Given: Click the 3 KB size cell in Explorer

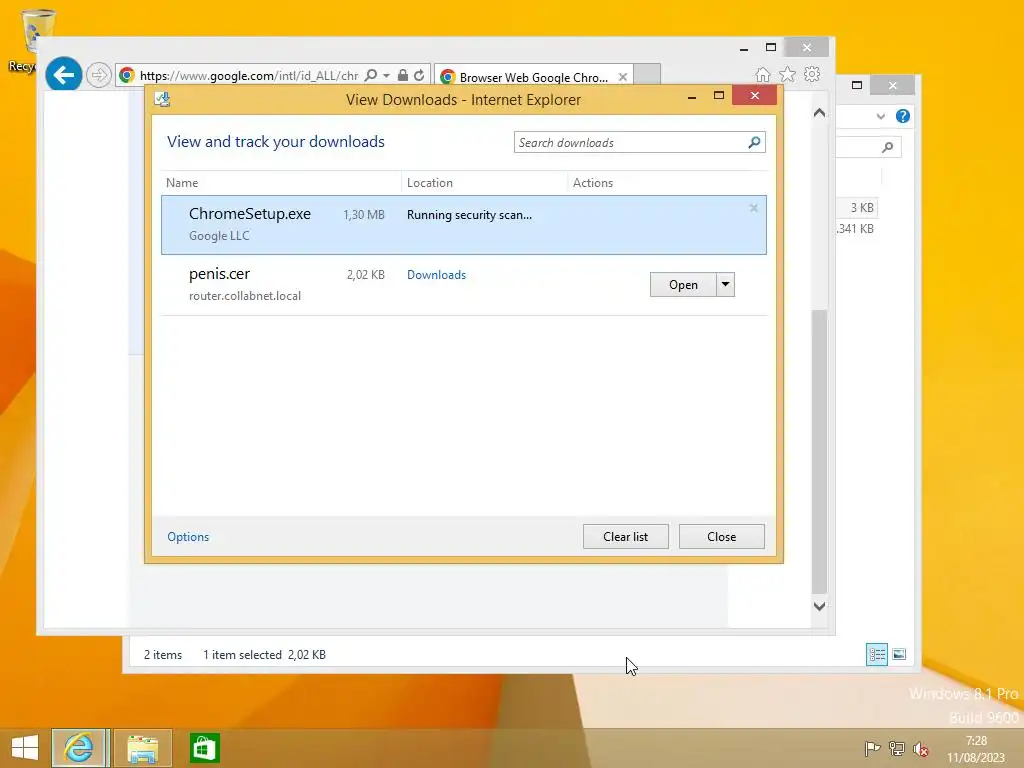Looking at the screenshot, I should [x=861, y=208].
